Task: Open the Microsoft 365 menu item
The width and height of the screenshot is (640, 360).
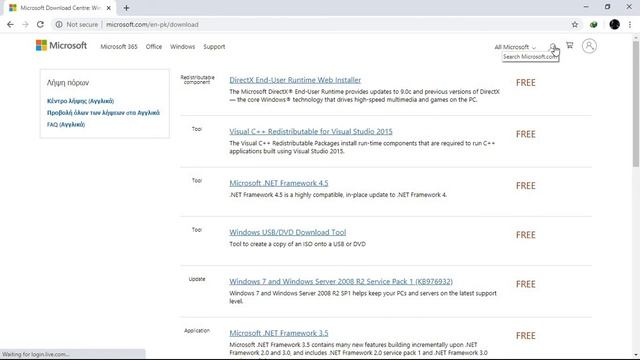Action: click(119, 47)
